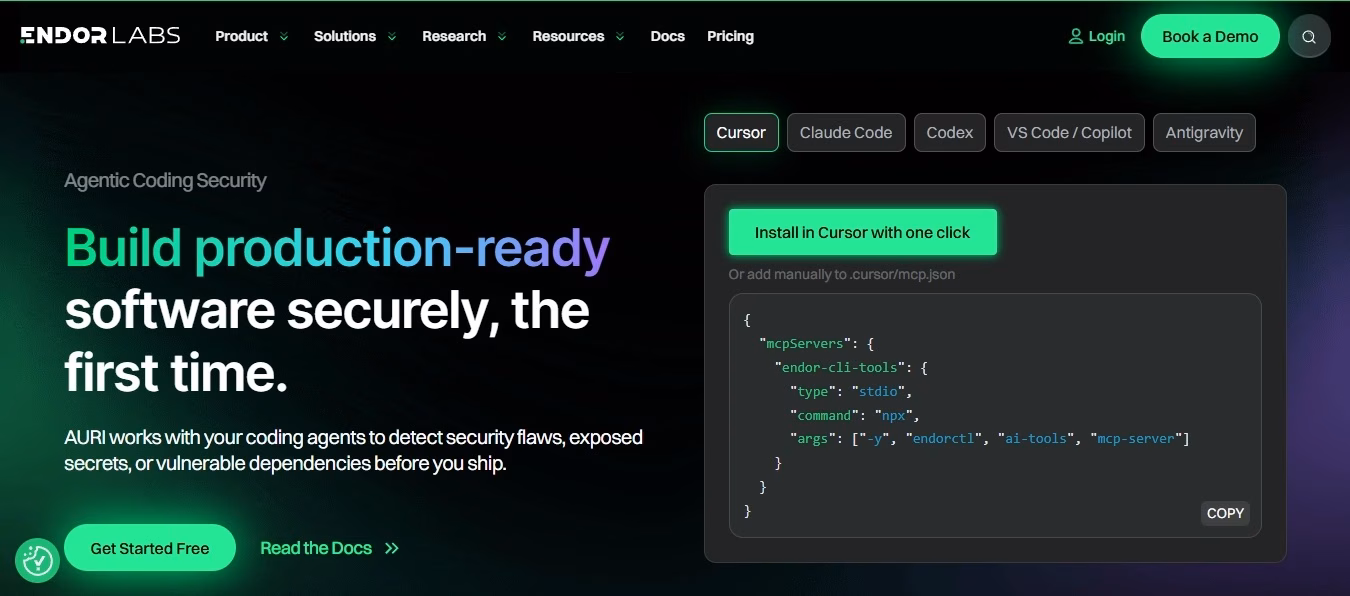Switch to the Codex tab
1350x596 pixels.
click(x=950, y=132)
